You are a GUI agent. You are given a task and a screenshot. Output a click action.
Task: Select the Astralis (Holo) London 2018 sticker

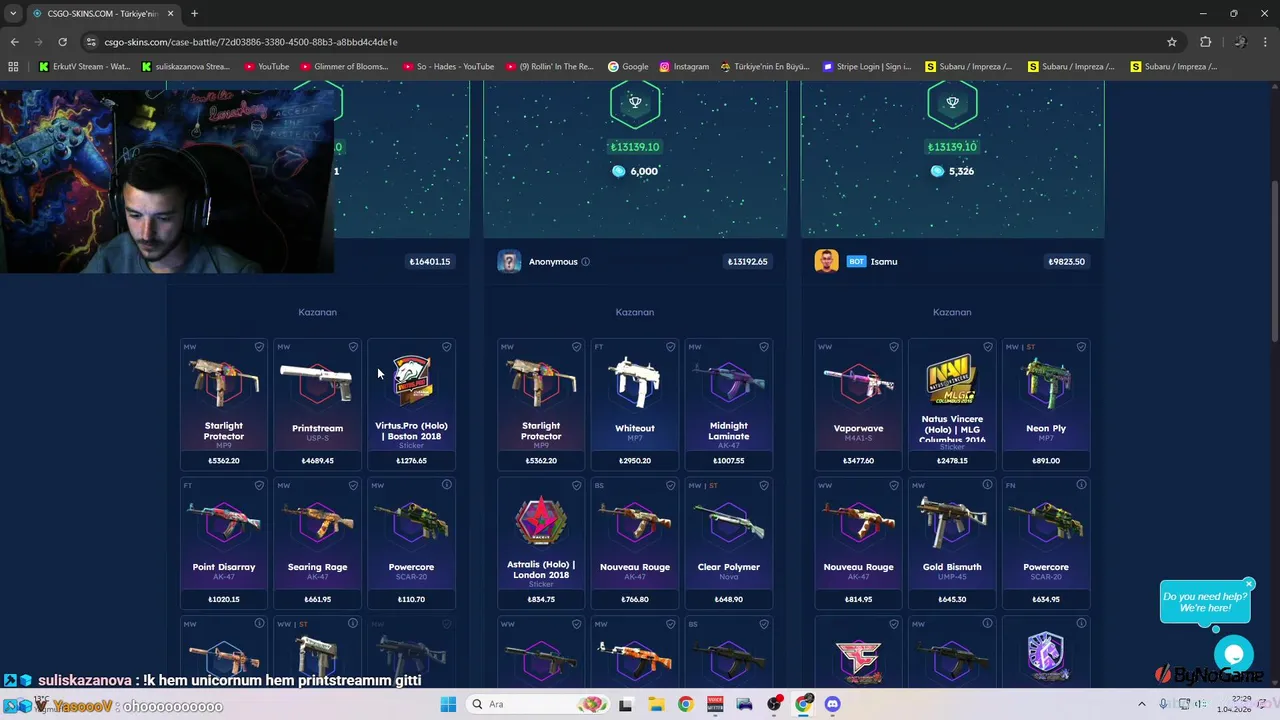pyautogui.click(x=541, y=544)
